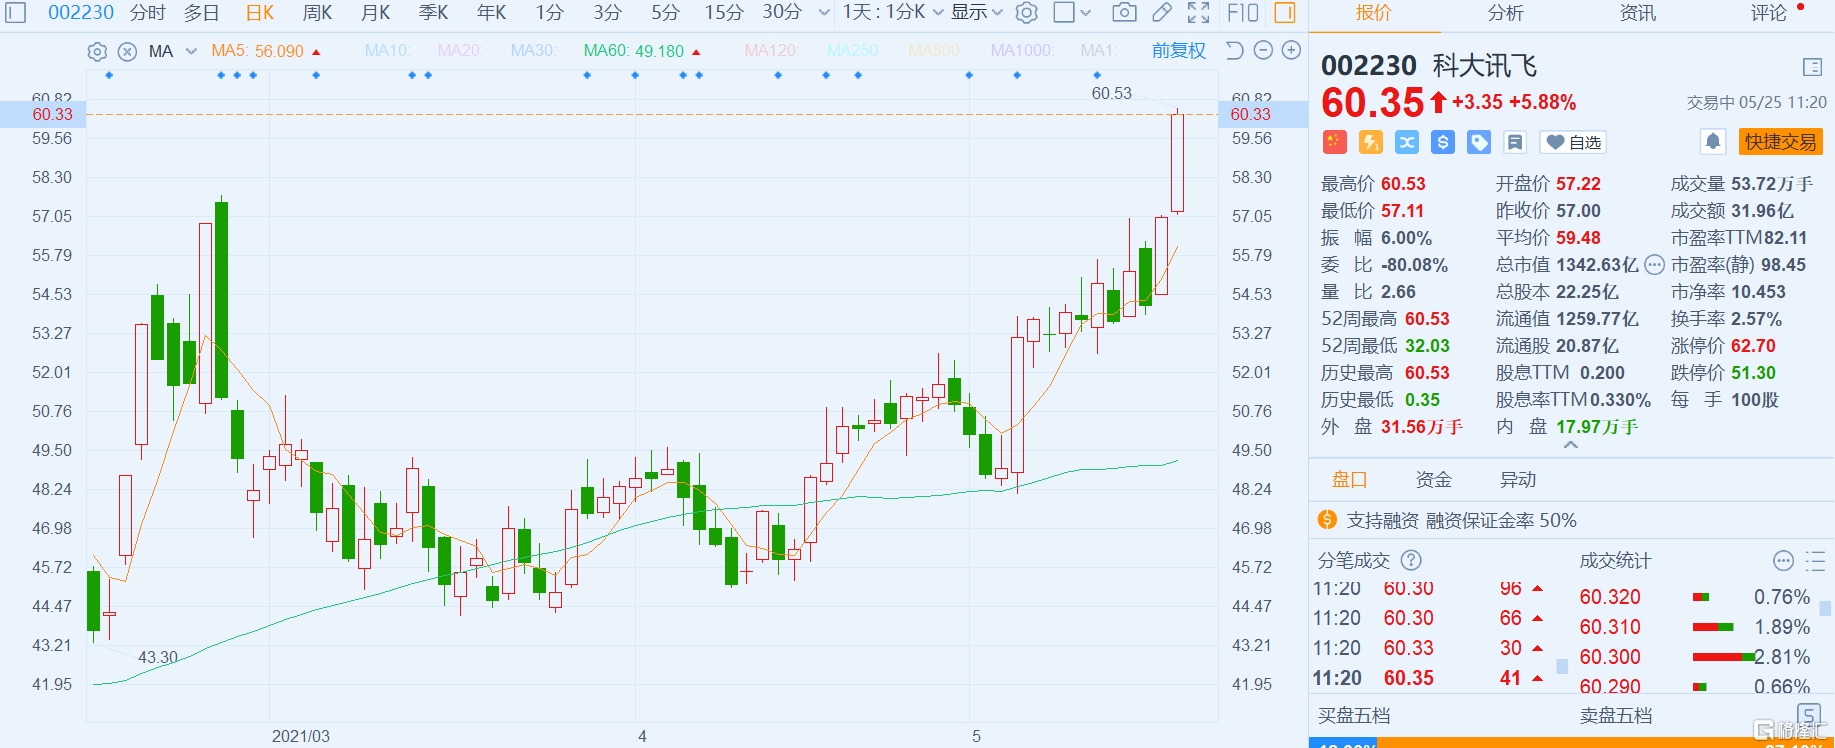The width and height of the screenshot is (1835, 748).
Task: Switch to 资金 capital flow tab
Action: pos(1433,480)
